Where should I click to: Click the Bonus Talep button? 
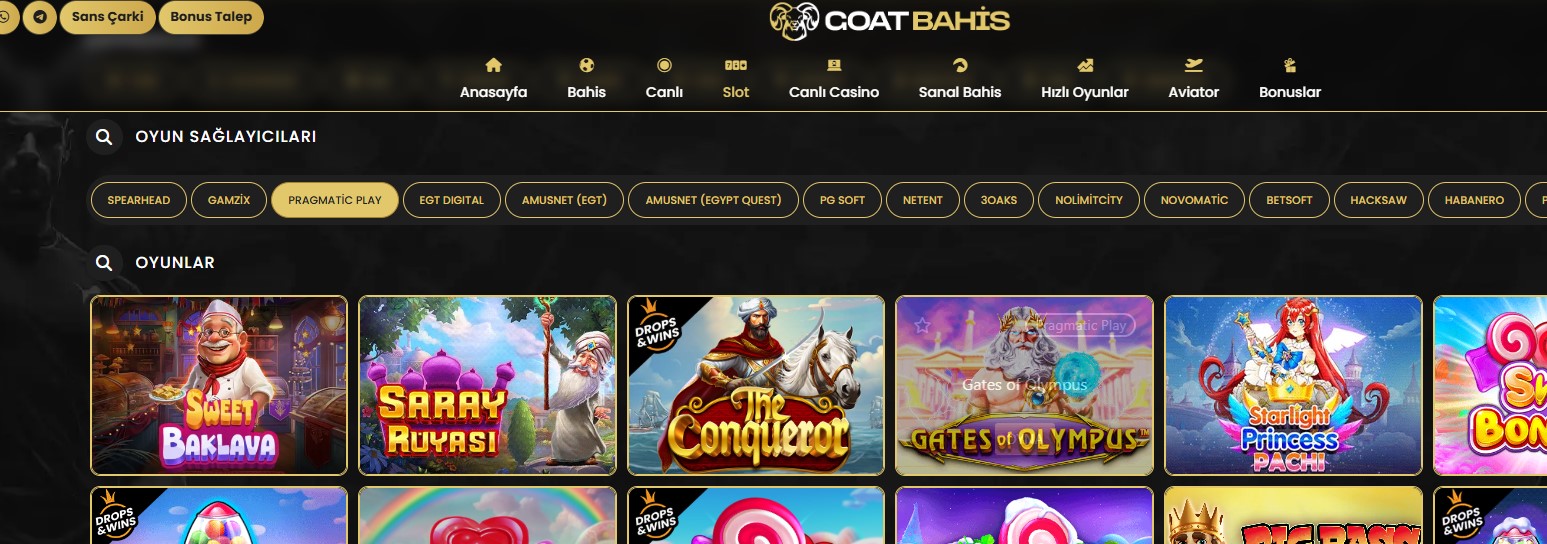click(211, 17)
